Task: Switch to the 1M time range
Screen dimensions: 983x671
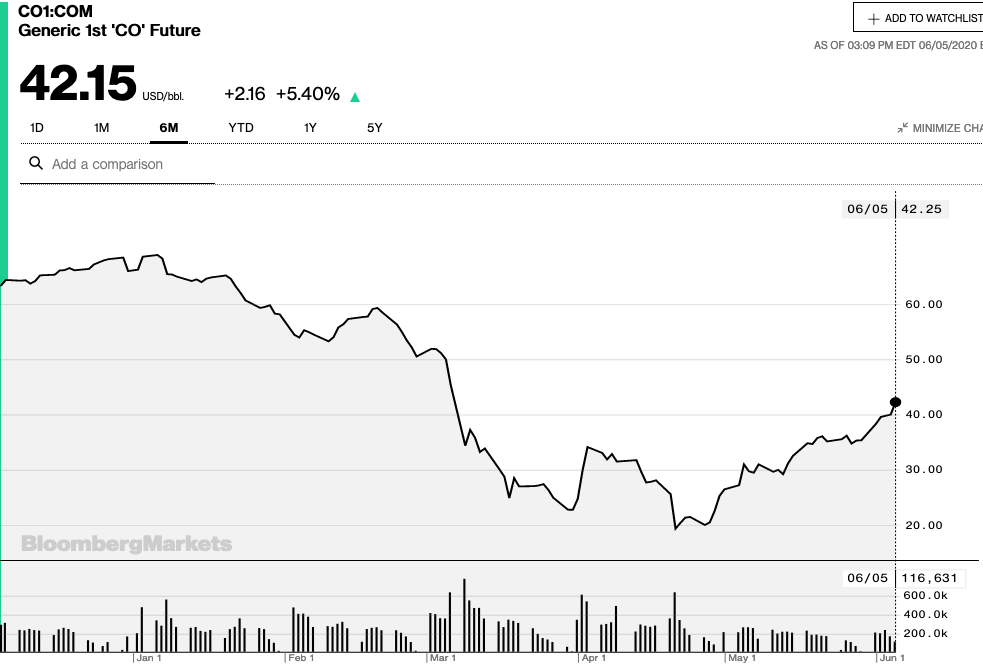Action: [101, 128]
